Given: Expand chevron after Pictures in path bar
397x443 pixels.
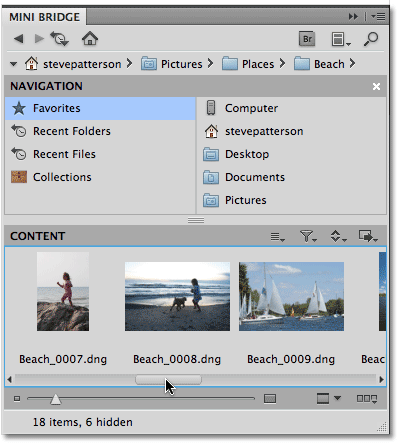Looking at the screenshot, I should 210,63.
